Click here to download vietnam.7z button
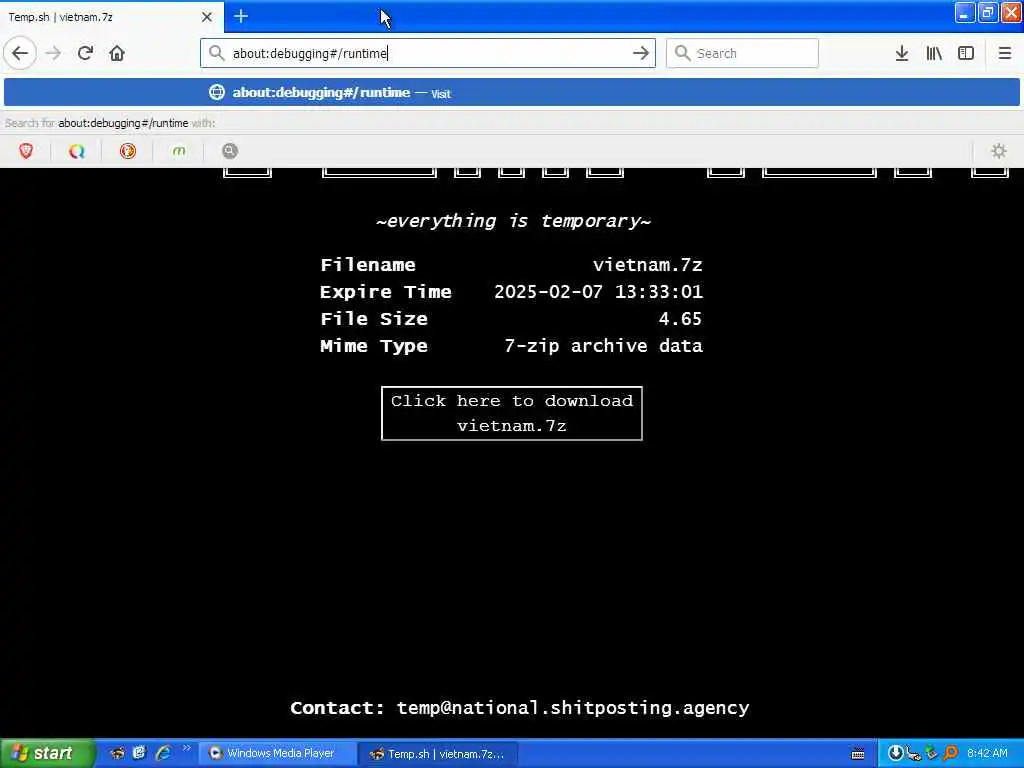1024x768 pixels. [x=511, y=413]
